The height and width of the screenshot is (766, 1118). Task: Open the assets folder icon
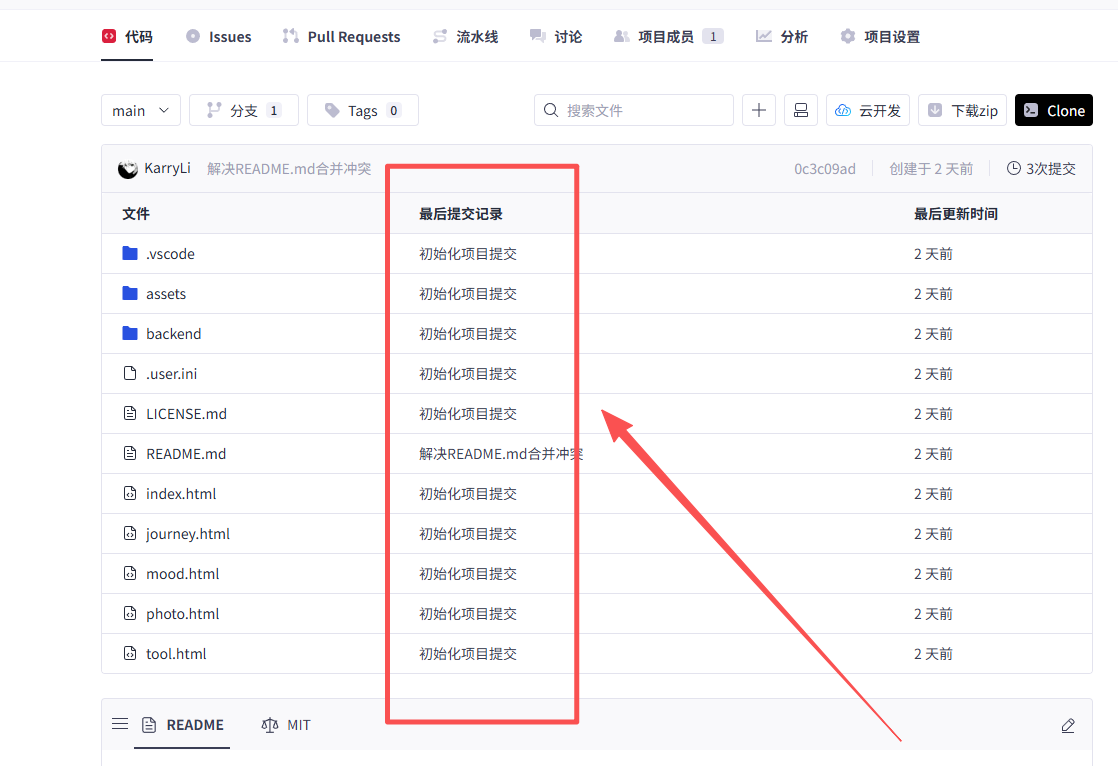(x=130, y=293)
